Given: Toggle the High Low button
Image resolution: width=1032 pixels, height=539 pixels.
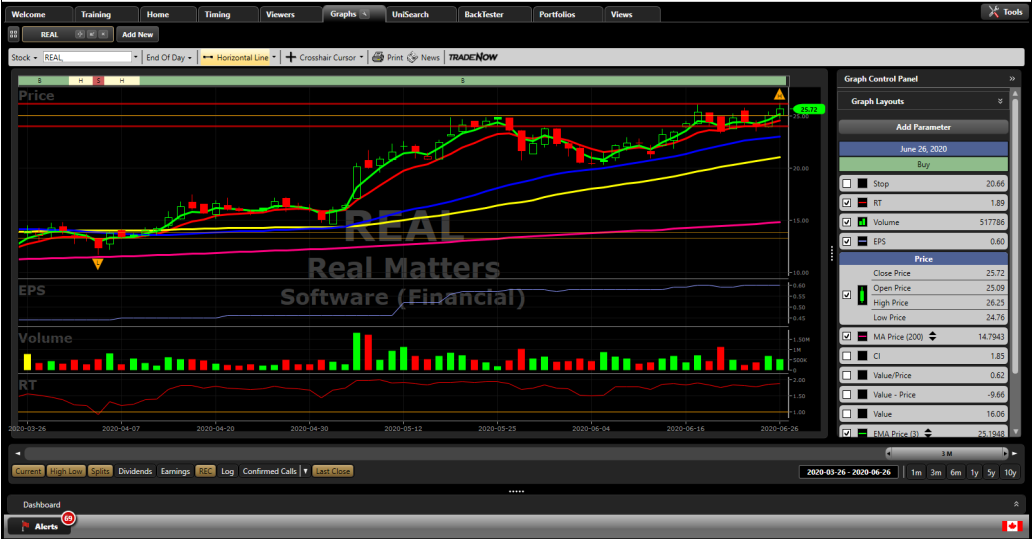Looking at the screenshot, I should pos(66,471).
